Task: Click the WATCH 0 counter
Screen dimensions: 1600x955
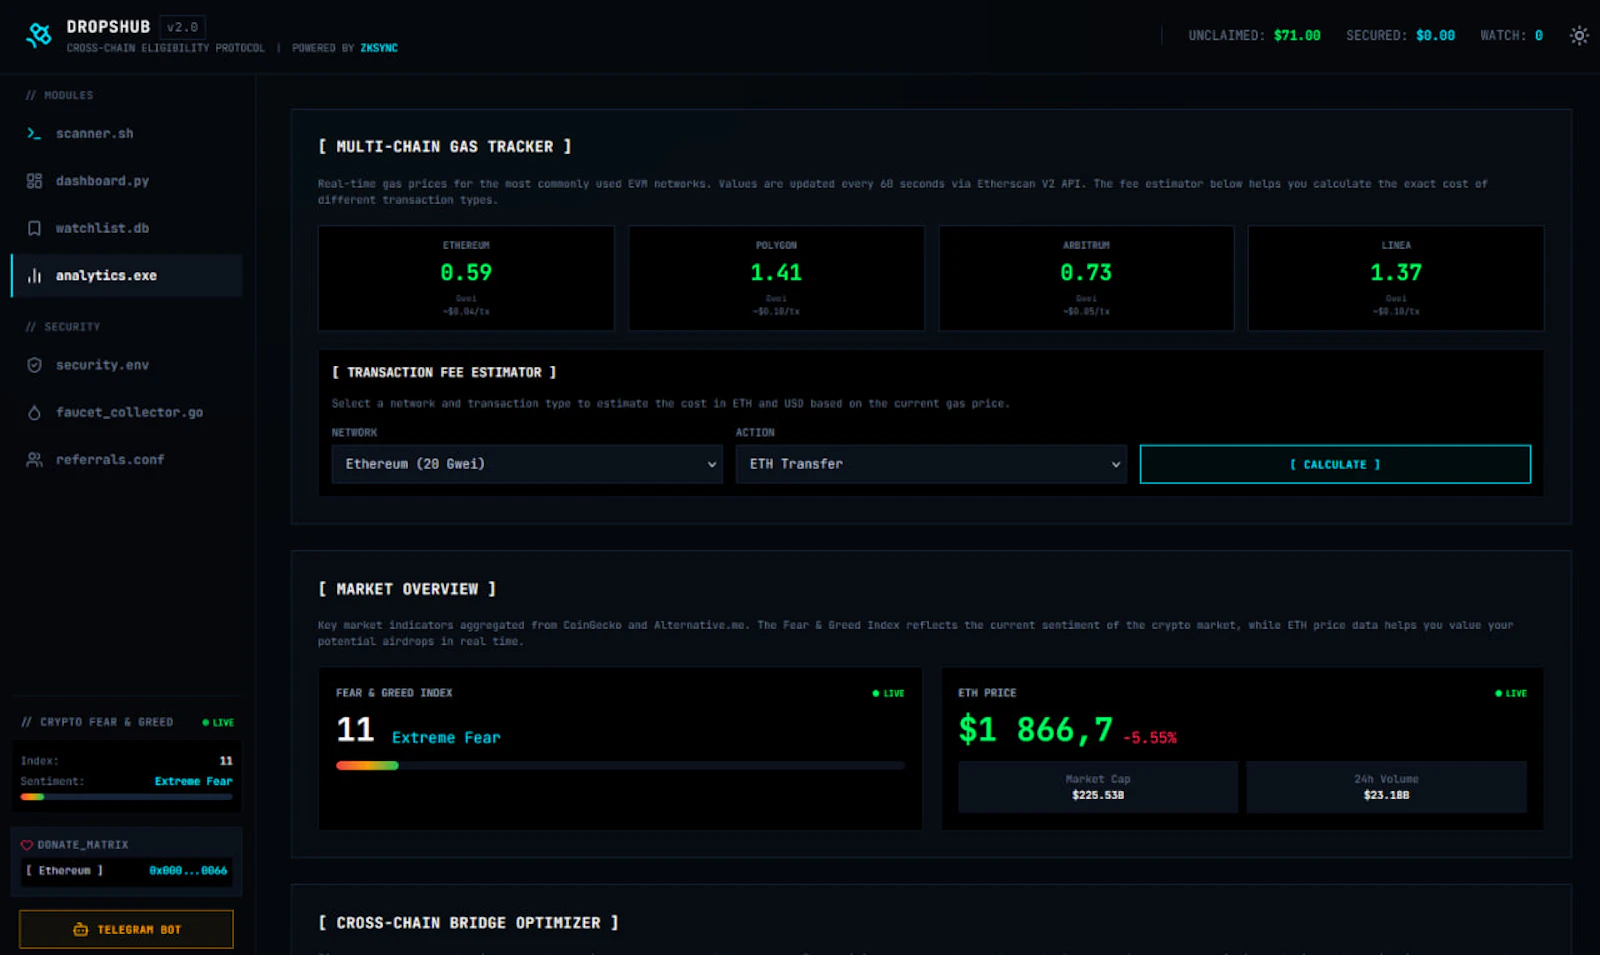Action: click(x=1511, y=35)
